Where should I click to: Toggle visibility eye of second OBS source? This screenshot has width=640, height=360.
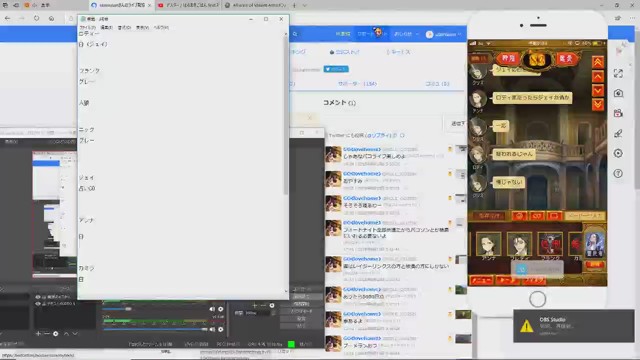(x=38, y=304)
